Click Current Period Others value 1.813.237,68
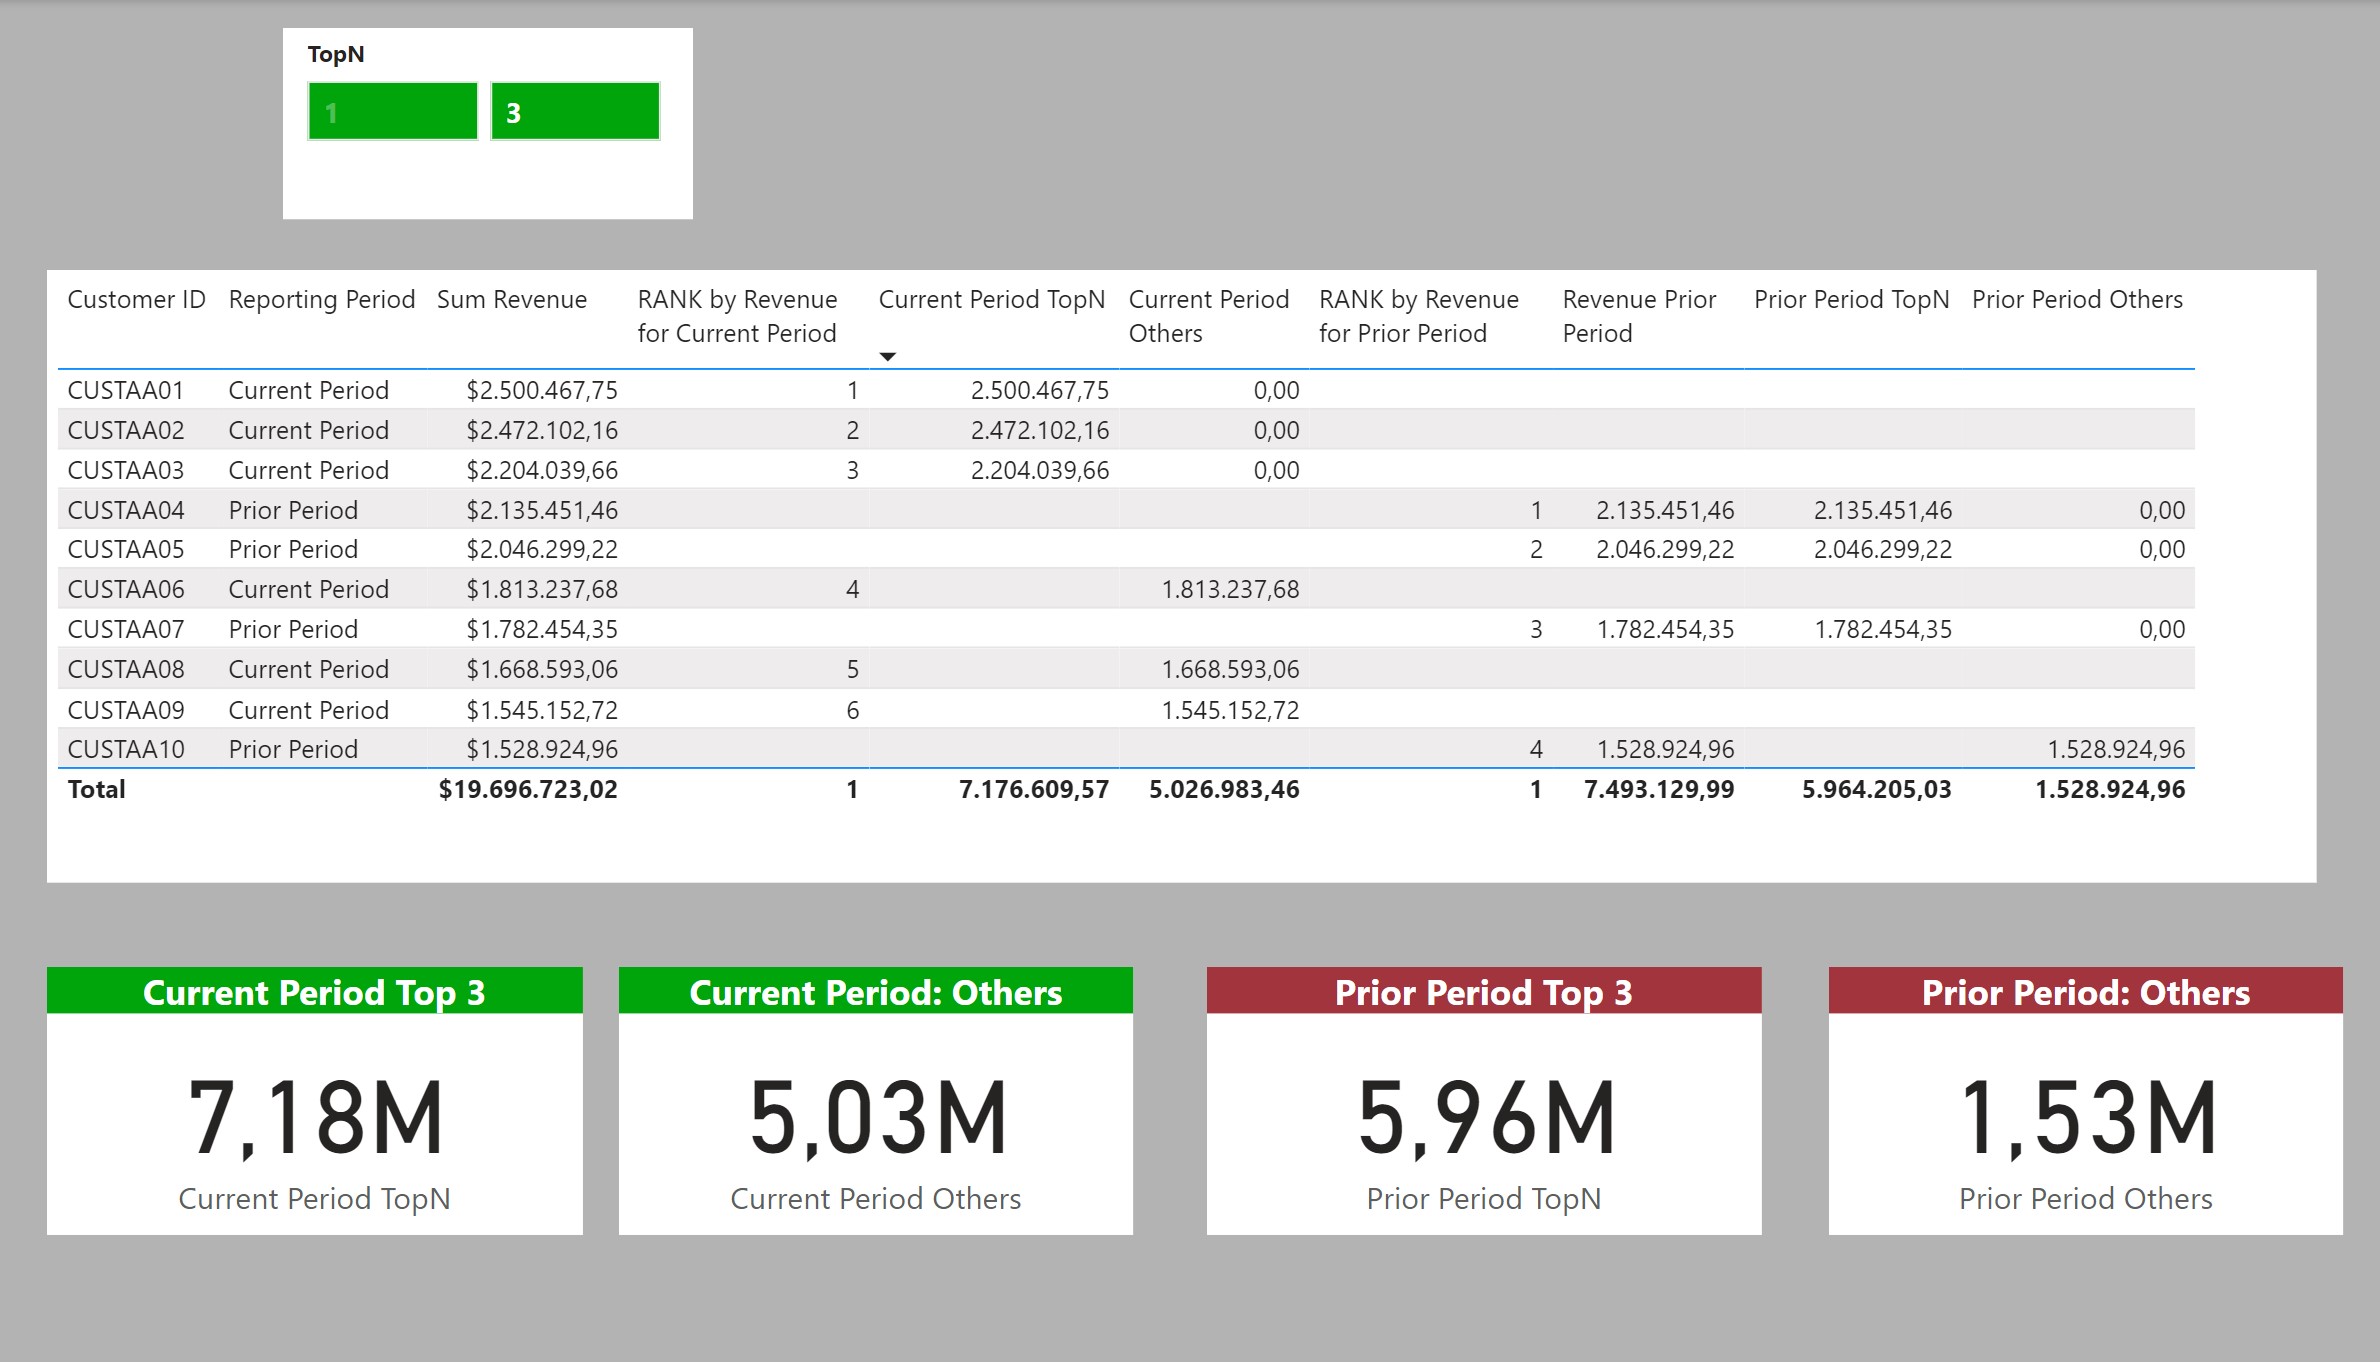Image resolution: width=2380 pixels, height=1362 pixels. click(1230, 589)
